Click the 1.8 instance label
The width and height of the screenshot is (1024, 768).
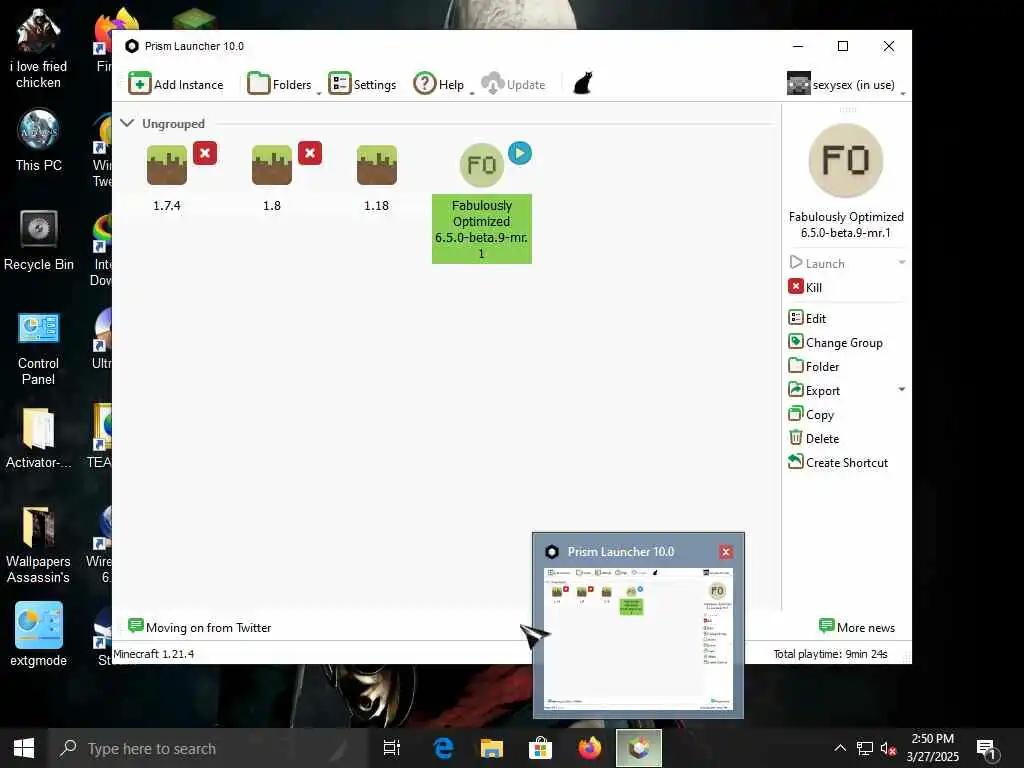272,205
